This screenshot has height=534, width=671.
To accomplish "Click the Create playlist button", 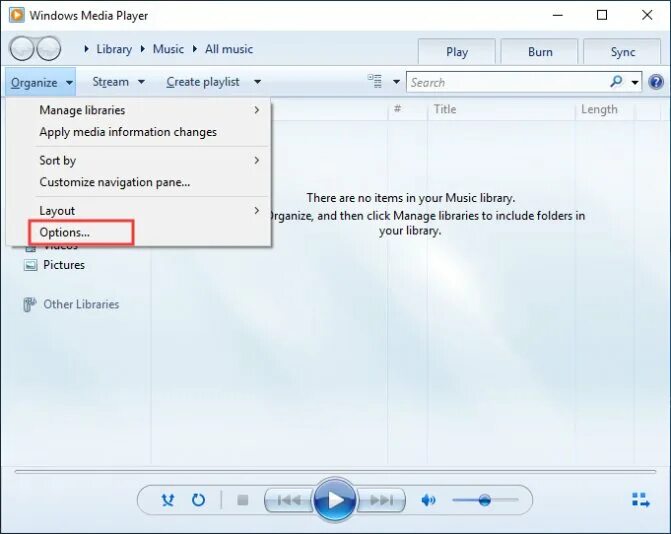I will coord(203,82).
